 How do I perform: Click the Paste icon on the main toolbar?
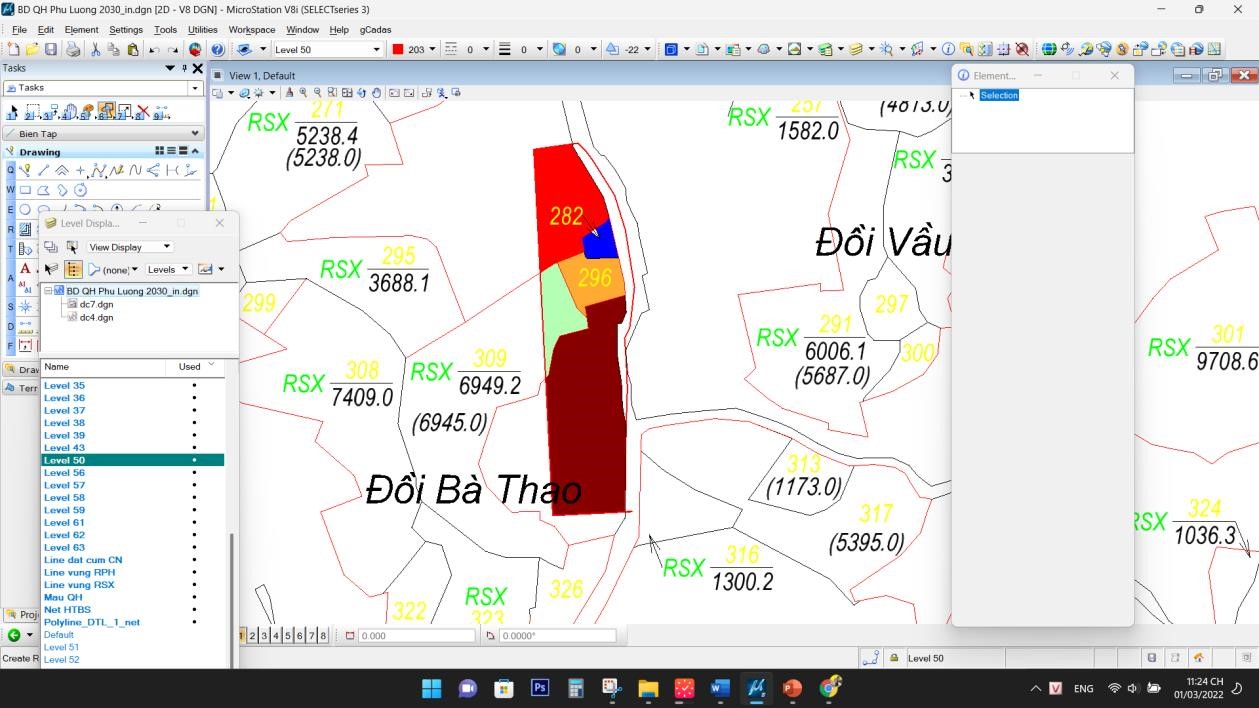coord(132,49)
